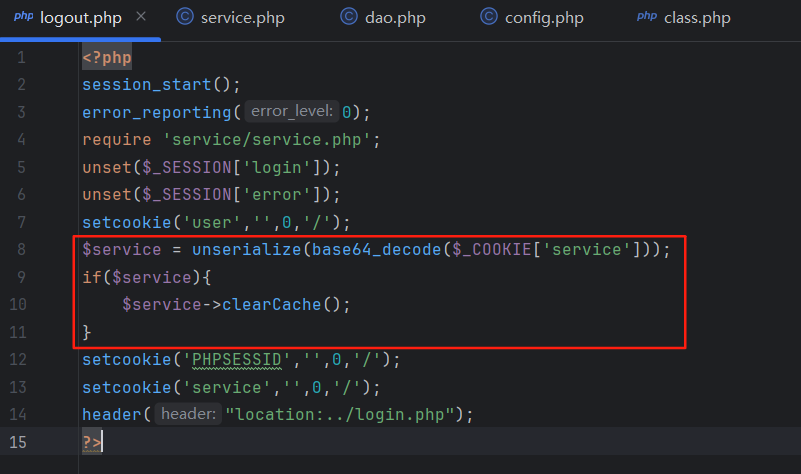Click the 'service/service.php' string
Image resolution: width=801 pixels, height=474 pixels.
point(267,139)
